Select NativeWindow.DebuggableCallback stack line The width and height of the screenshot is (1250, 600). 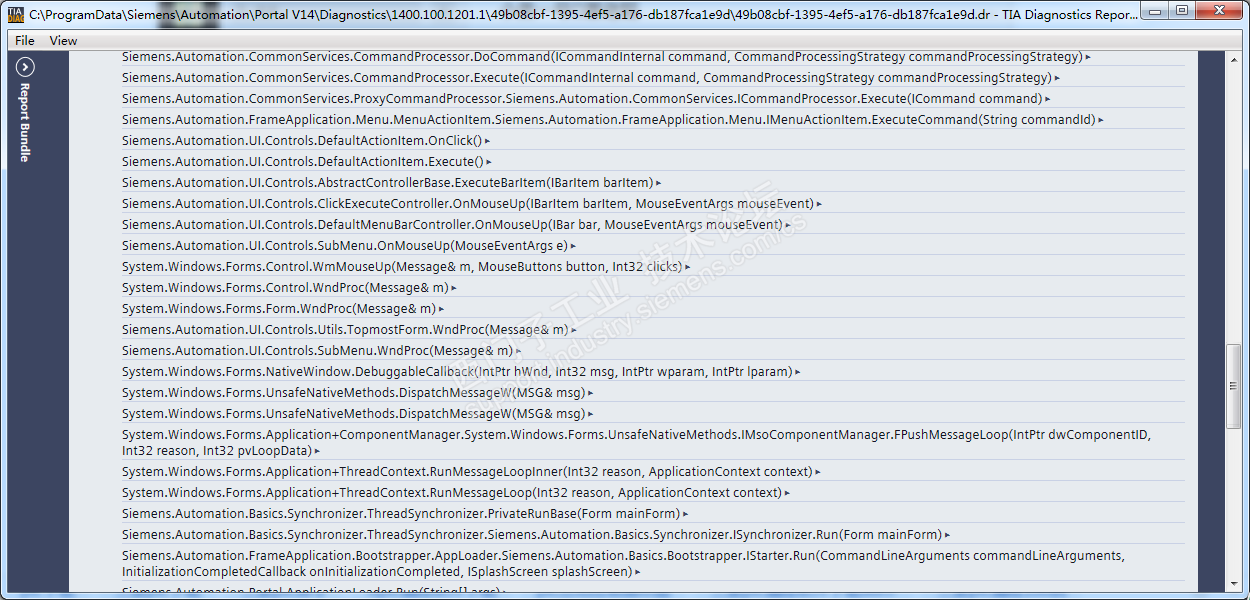point(457,372)
